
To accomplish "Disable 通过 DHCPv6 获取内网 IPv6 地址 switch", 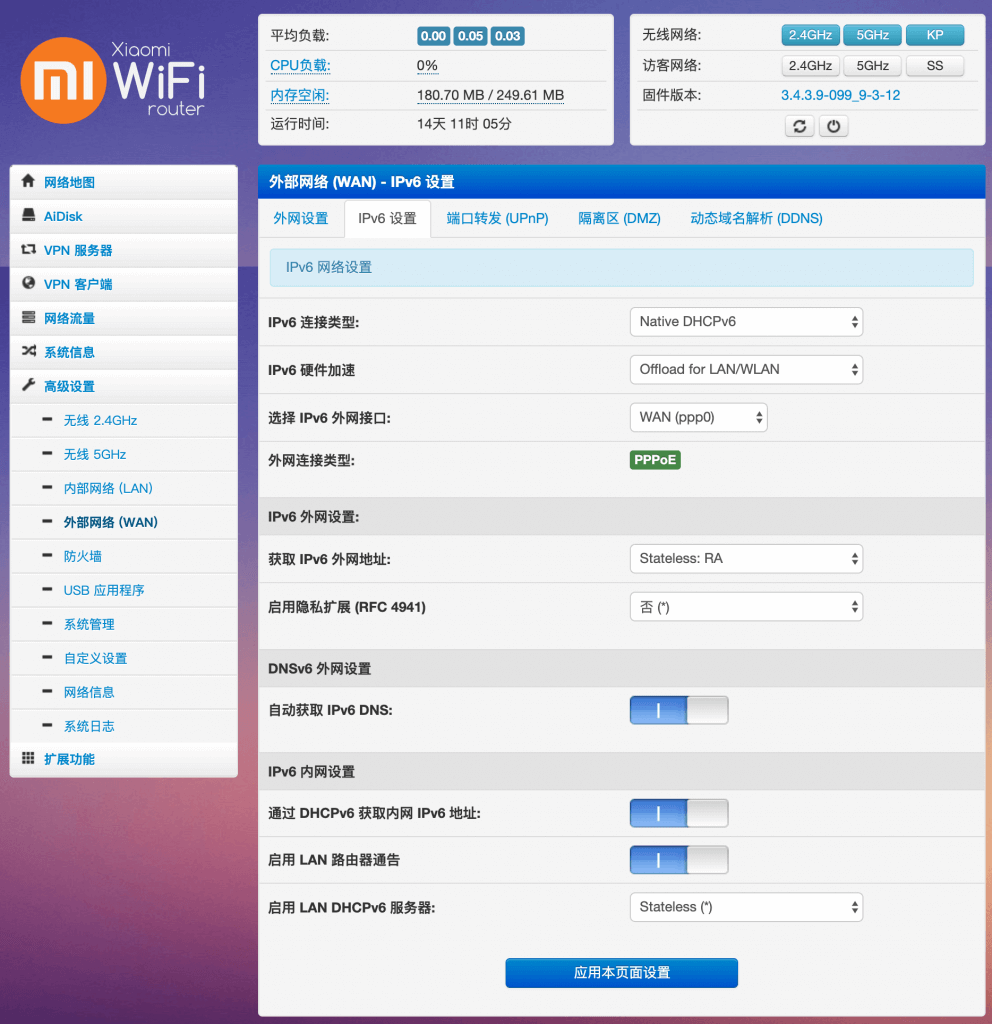I will click(x=679, y=814).
